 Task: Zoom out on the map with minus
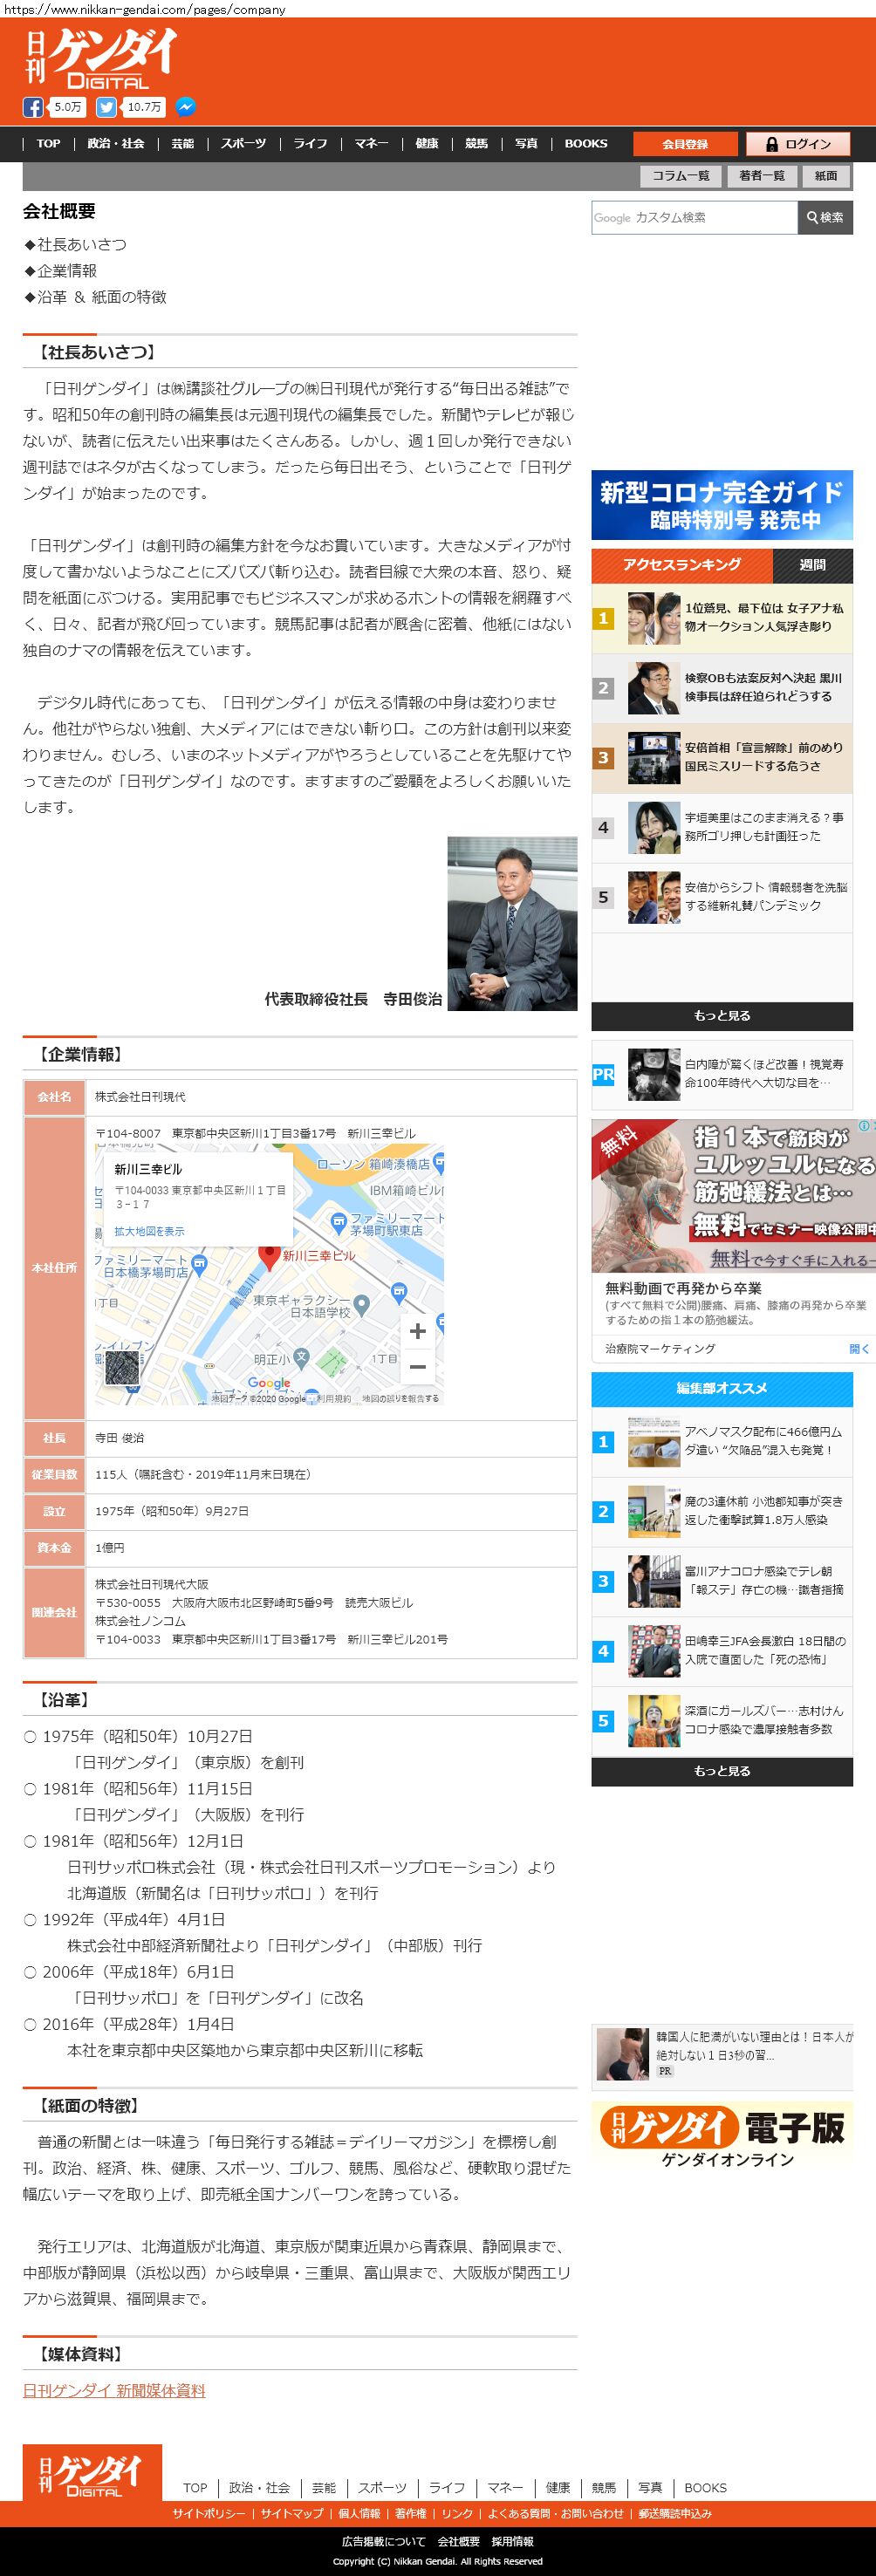pyautogui.click(x=417, y=1367)
